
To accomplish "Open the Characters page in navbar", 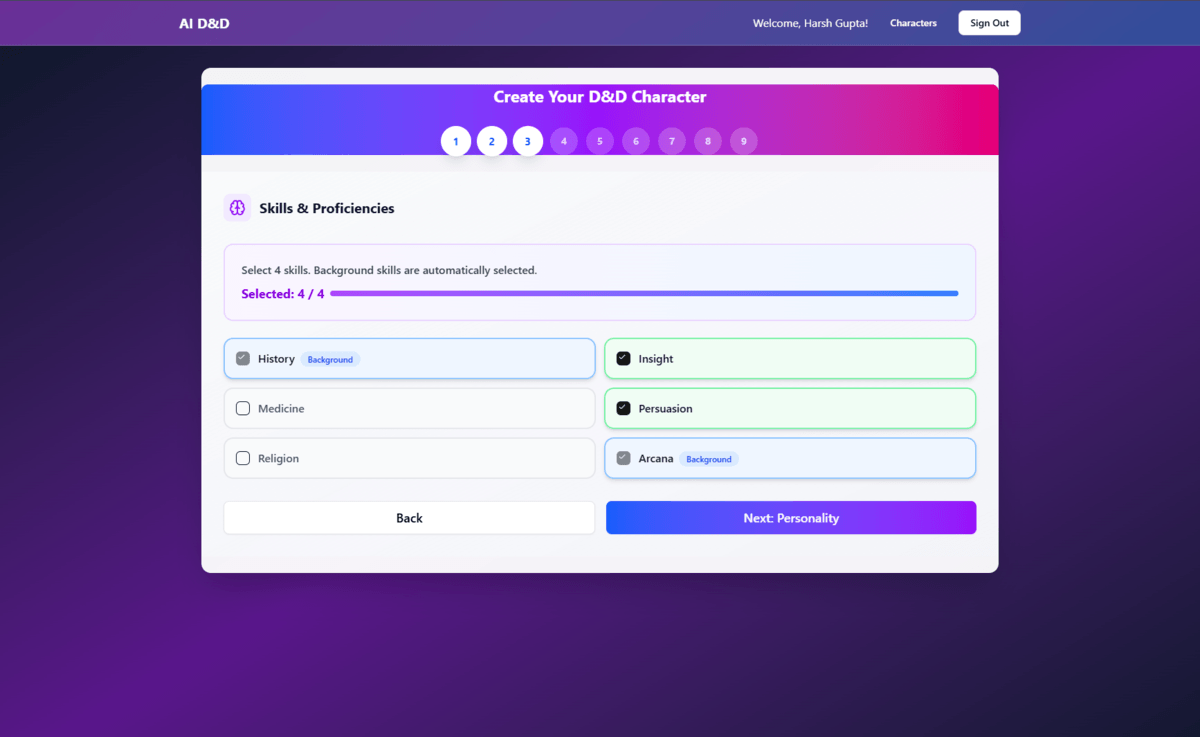I will click(x=913, y=23).
